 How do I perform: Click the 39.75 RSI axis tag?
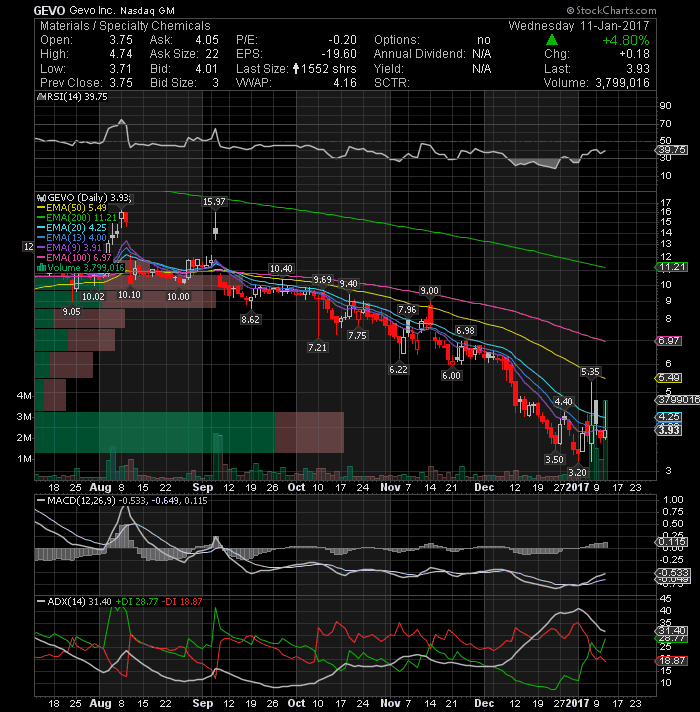673,150
